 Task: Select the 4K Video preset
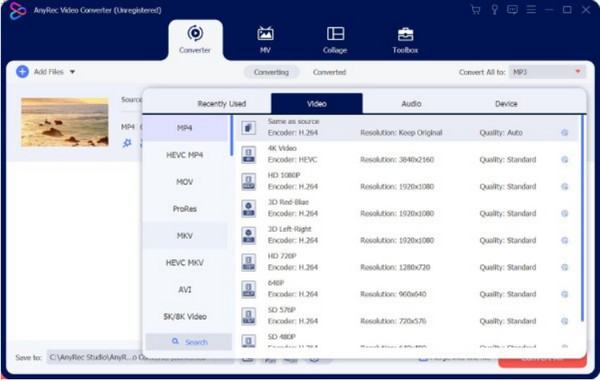point(406,155)
